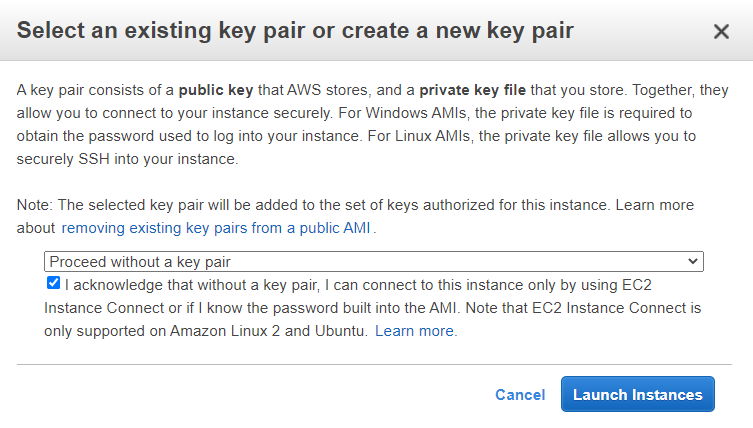The height and width of the screenshot is (428, 753).
Task: Open 'removing existing key pairs from a public AMI' link
Action: point(216,228)
